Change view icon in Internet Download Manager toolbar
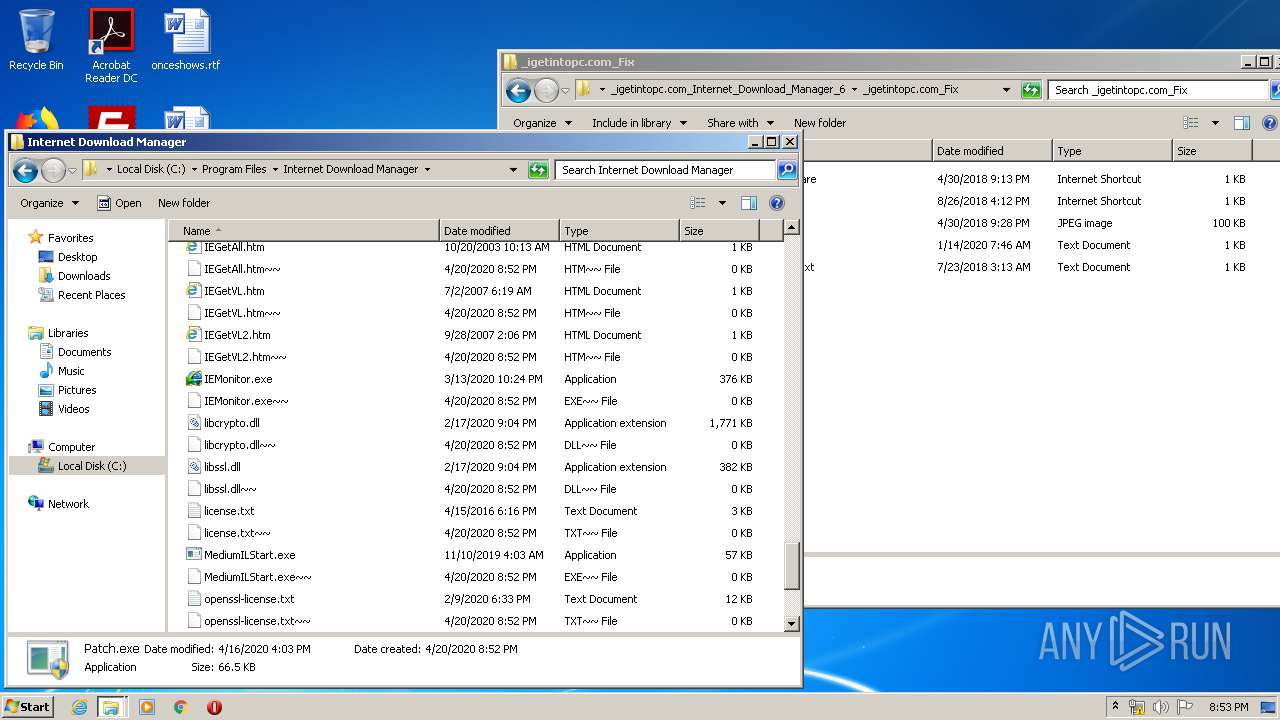Viewport: 1280px width, 720px height. point(698,203)
